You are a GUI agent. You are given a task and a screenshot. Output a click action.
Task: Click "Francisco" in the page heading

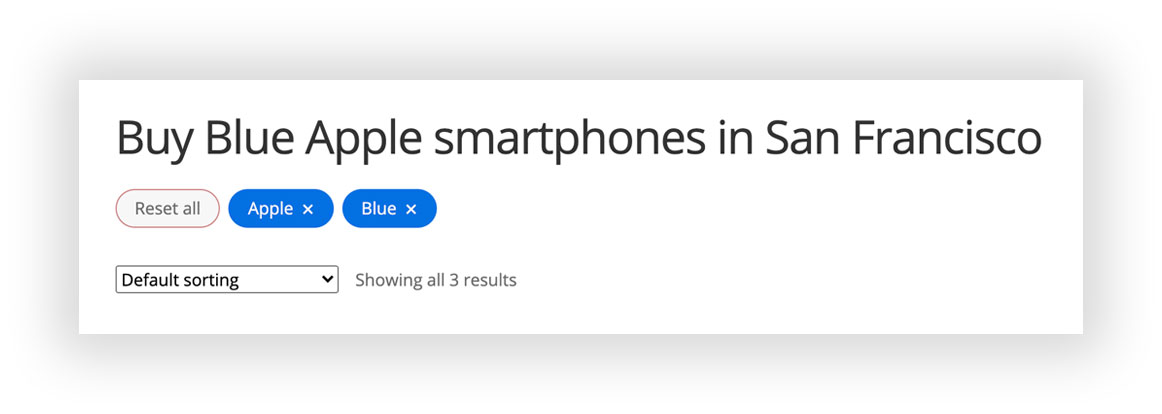[947, 138]
